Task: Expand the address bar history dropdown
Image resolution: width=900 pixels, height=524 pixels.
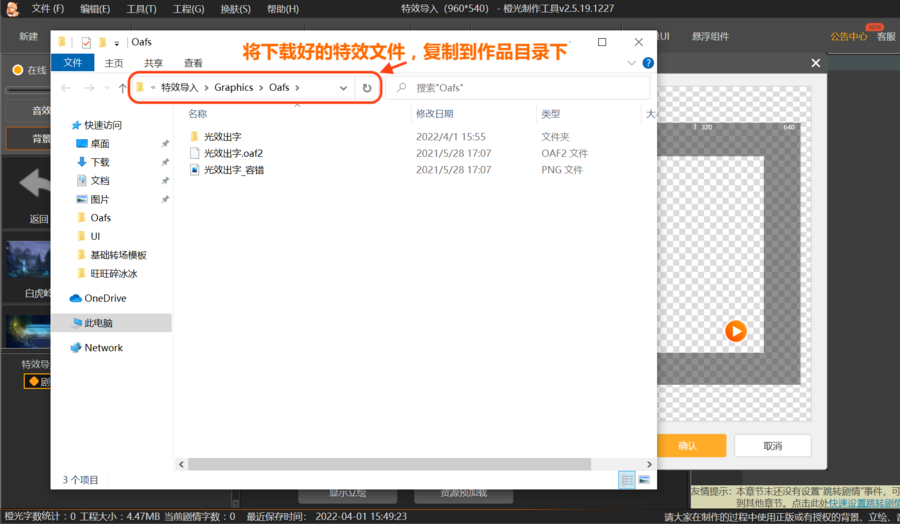Action: (x=343, y=88)
